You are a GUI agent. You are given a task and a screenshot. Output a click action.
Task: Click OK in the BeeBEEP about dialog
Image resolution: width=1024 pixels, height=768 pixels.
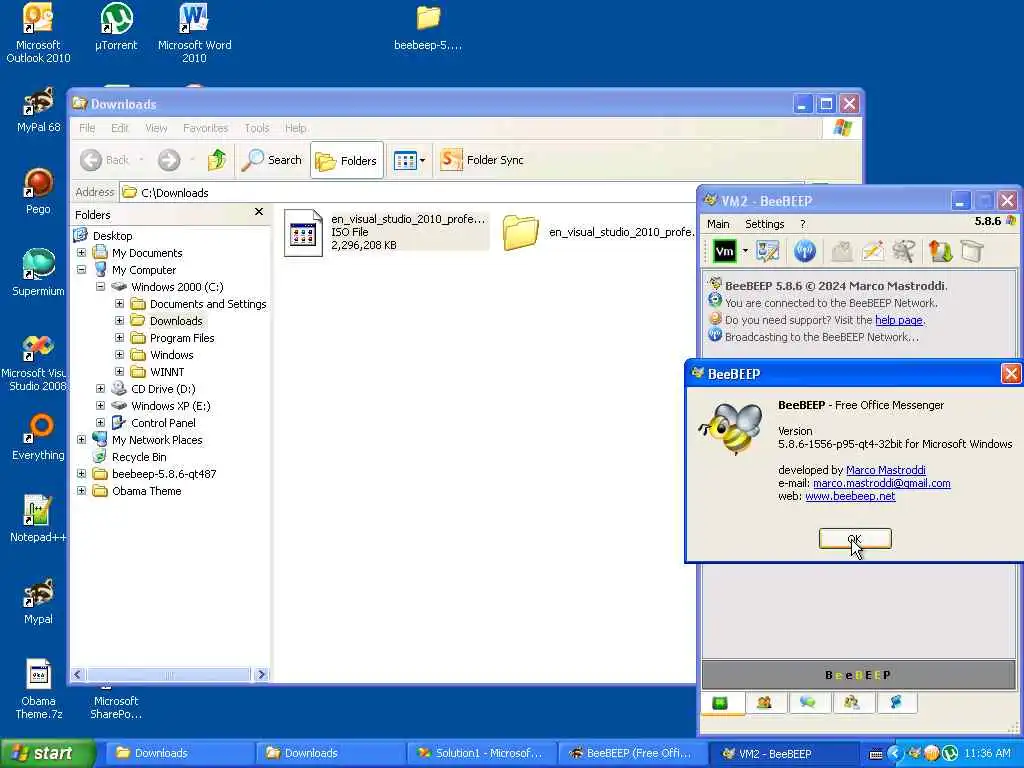(855, 539)
